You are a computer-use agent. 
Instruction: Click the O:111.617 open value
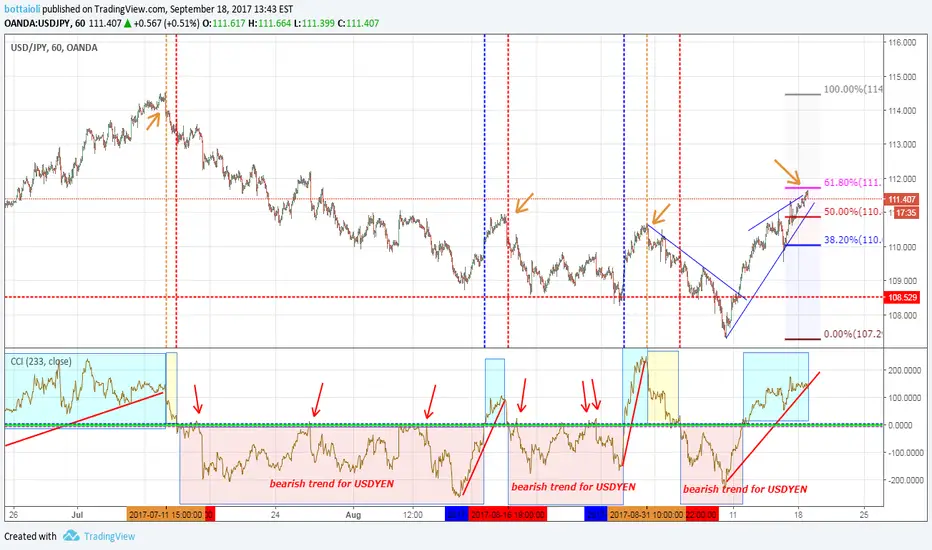click(x=223, y=23)
